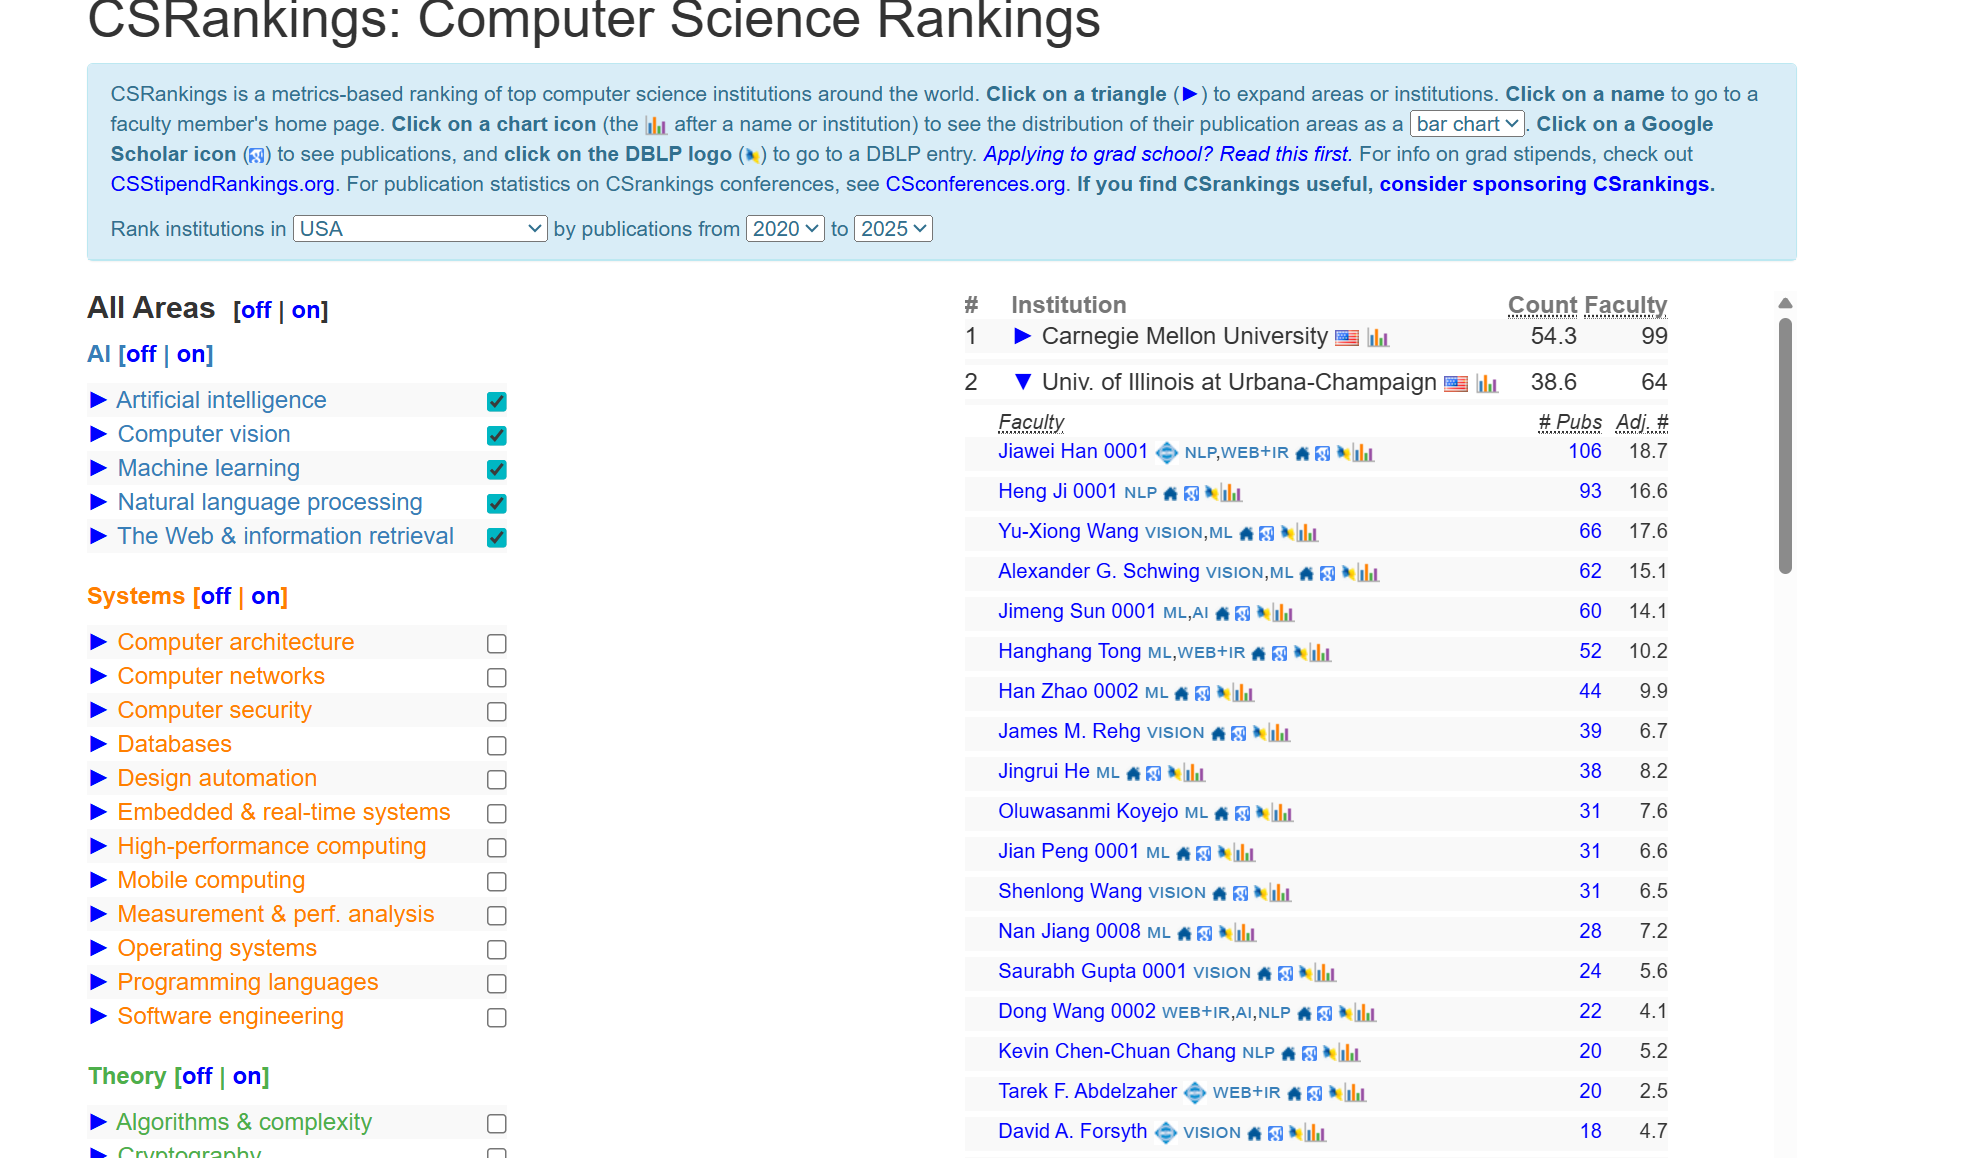Expand the Machine learning conference list
This screenshot has width=1986, height=1158.
(98, 468)
